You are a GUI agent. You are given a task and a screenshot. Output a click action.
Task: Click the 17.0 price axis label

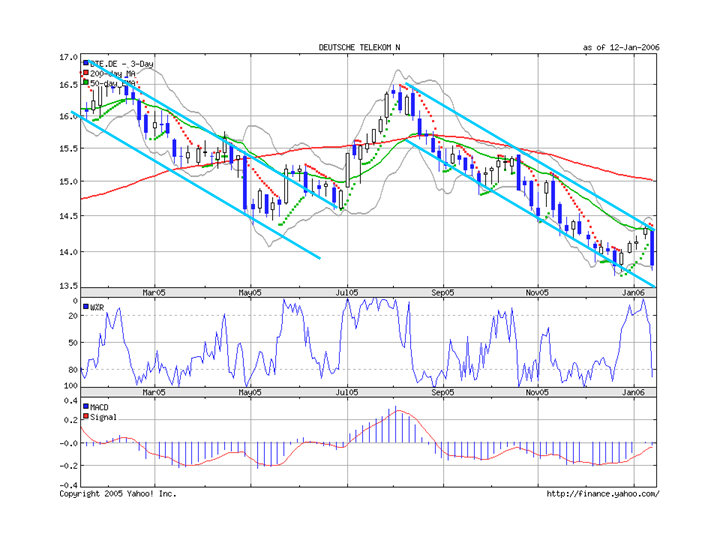click(68, 57)
